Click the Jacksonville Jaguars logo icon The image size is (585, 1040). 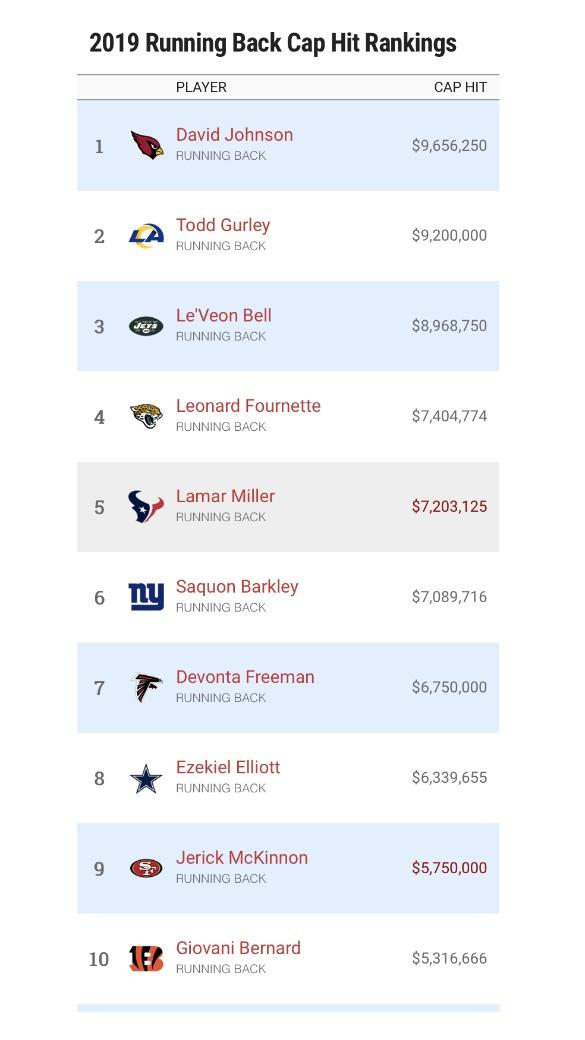(146, 416)
